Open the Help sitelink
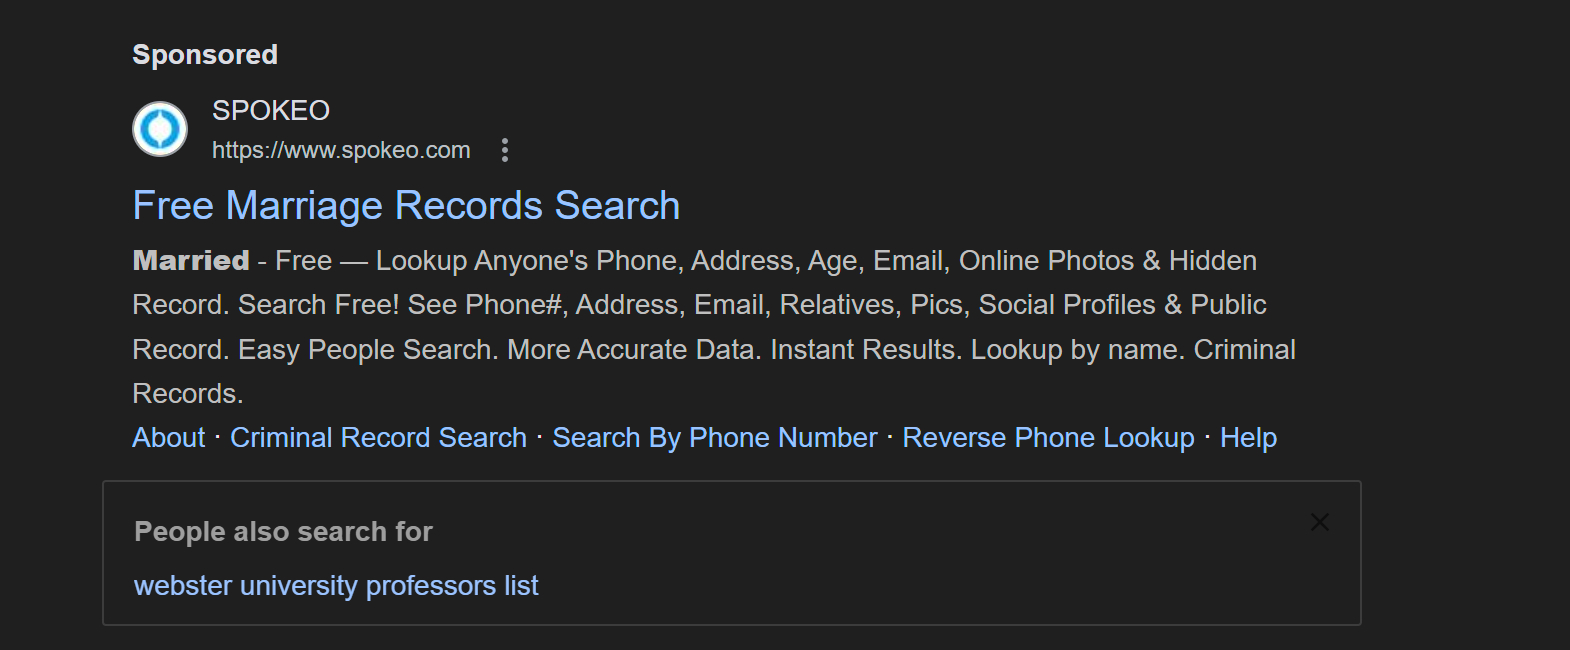 click(1247, 437)
